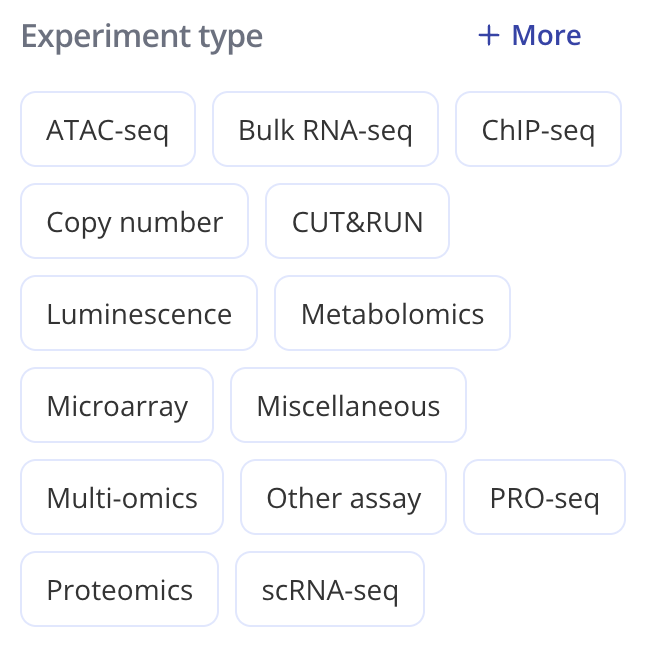Screen dimensions: 668x654
Task: Click the plus icon beside More
Action: [488, 36]
